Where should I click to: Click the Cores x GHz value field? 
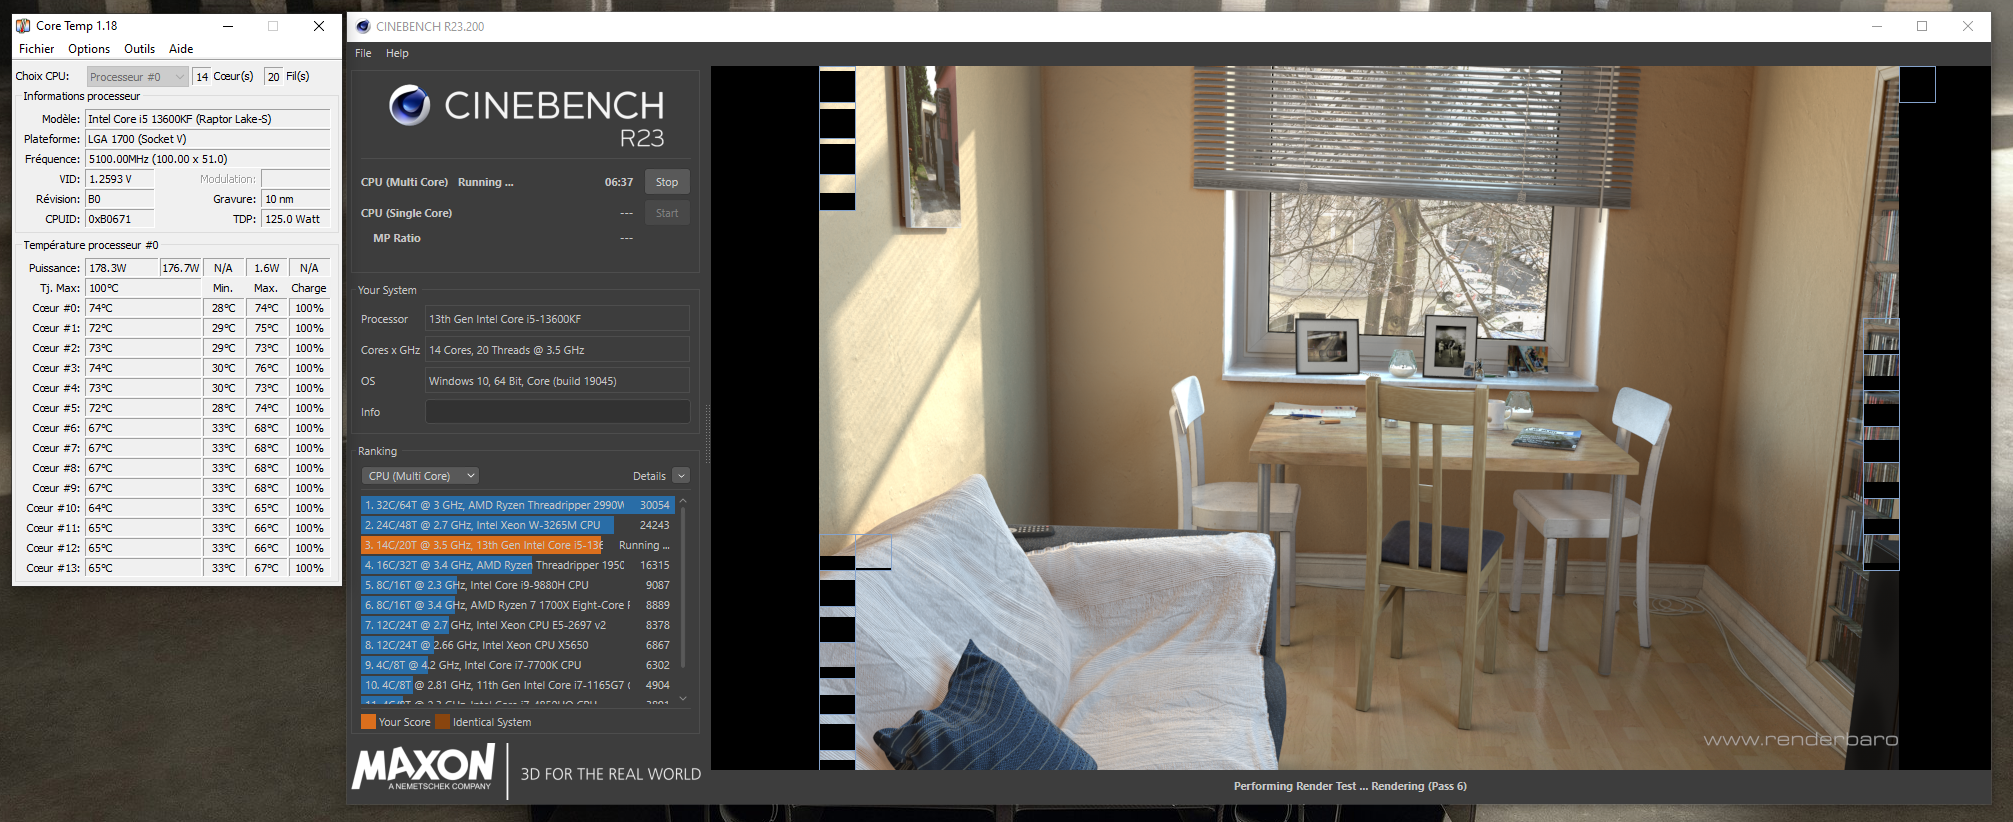pyautogui.click(x=557, y=350)
